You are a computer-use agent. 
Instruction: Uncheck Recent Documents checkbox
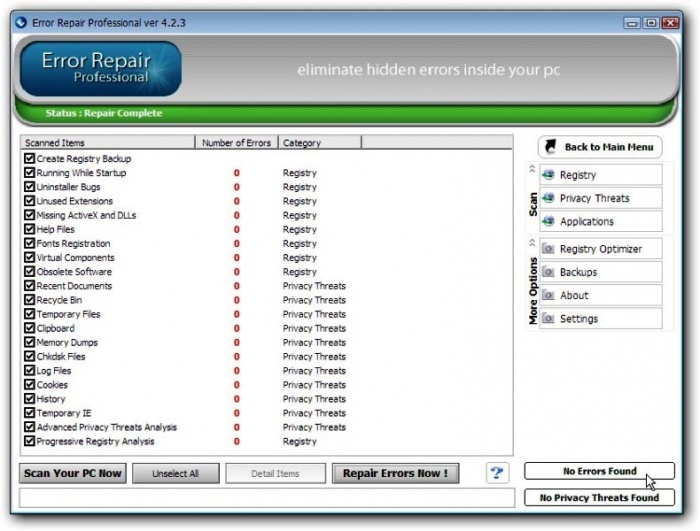(29, 285)
